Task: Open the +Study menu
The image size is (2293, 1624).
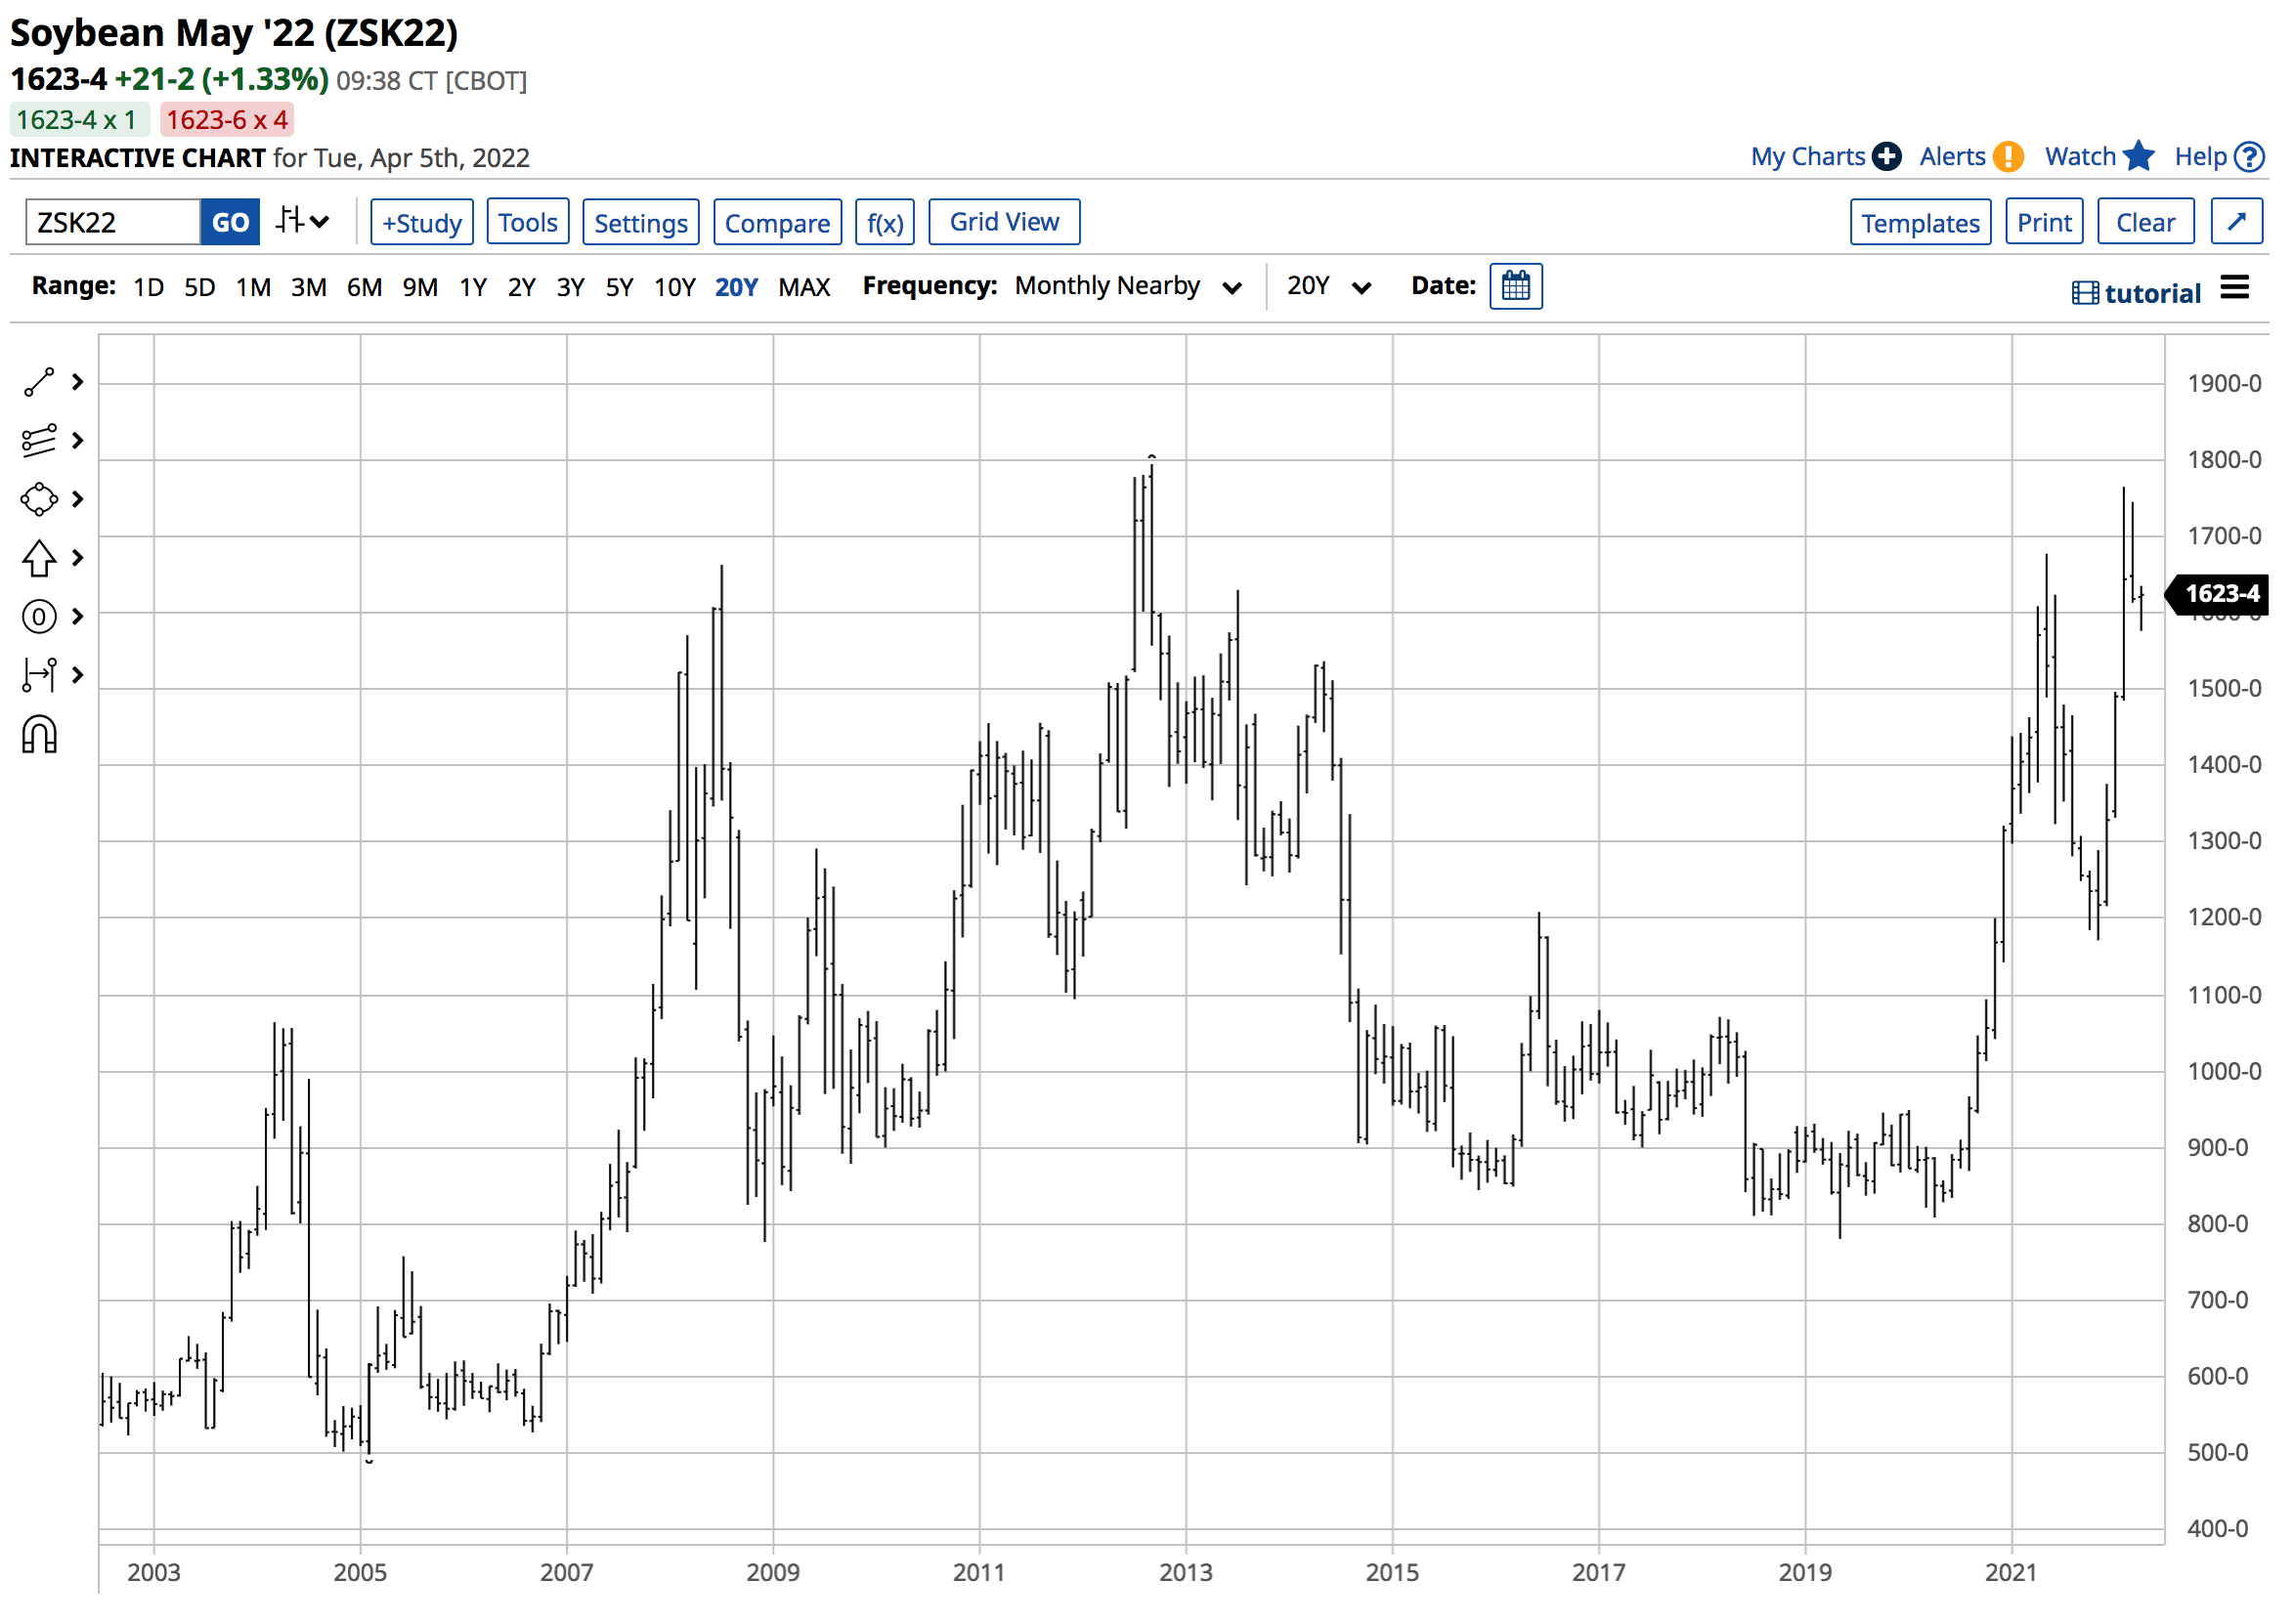Action: pyautogui.click(x=421, y=222)
